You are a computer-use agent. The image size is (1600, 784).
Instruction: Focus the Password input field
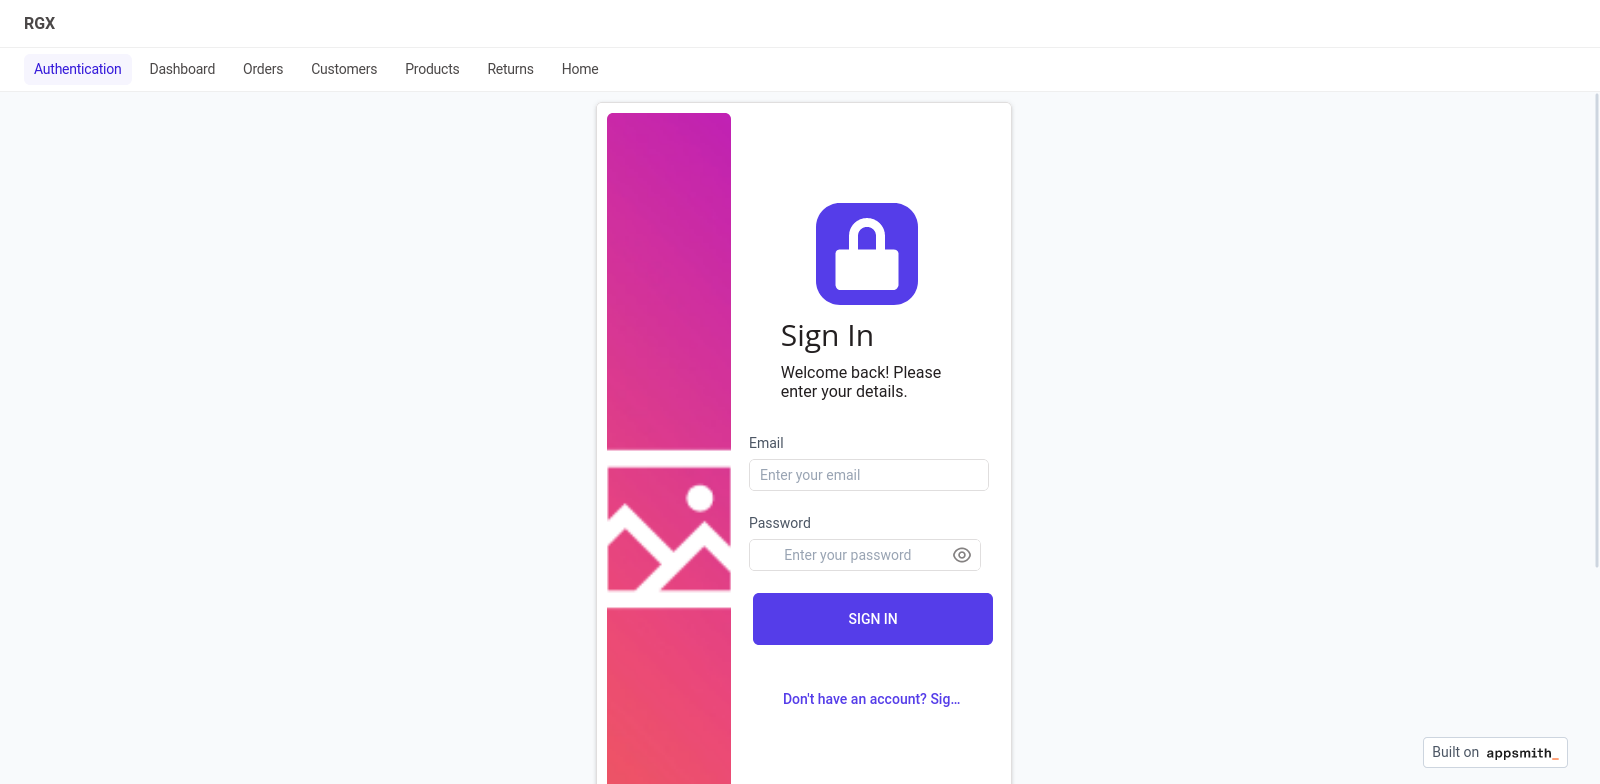pyautogui.click(x=865, y=555)
